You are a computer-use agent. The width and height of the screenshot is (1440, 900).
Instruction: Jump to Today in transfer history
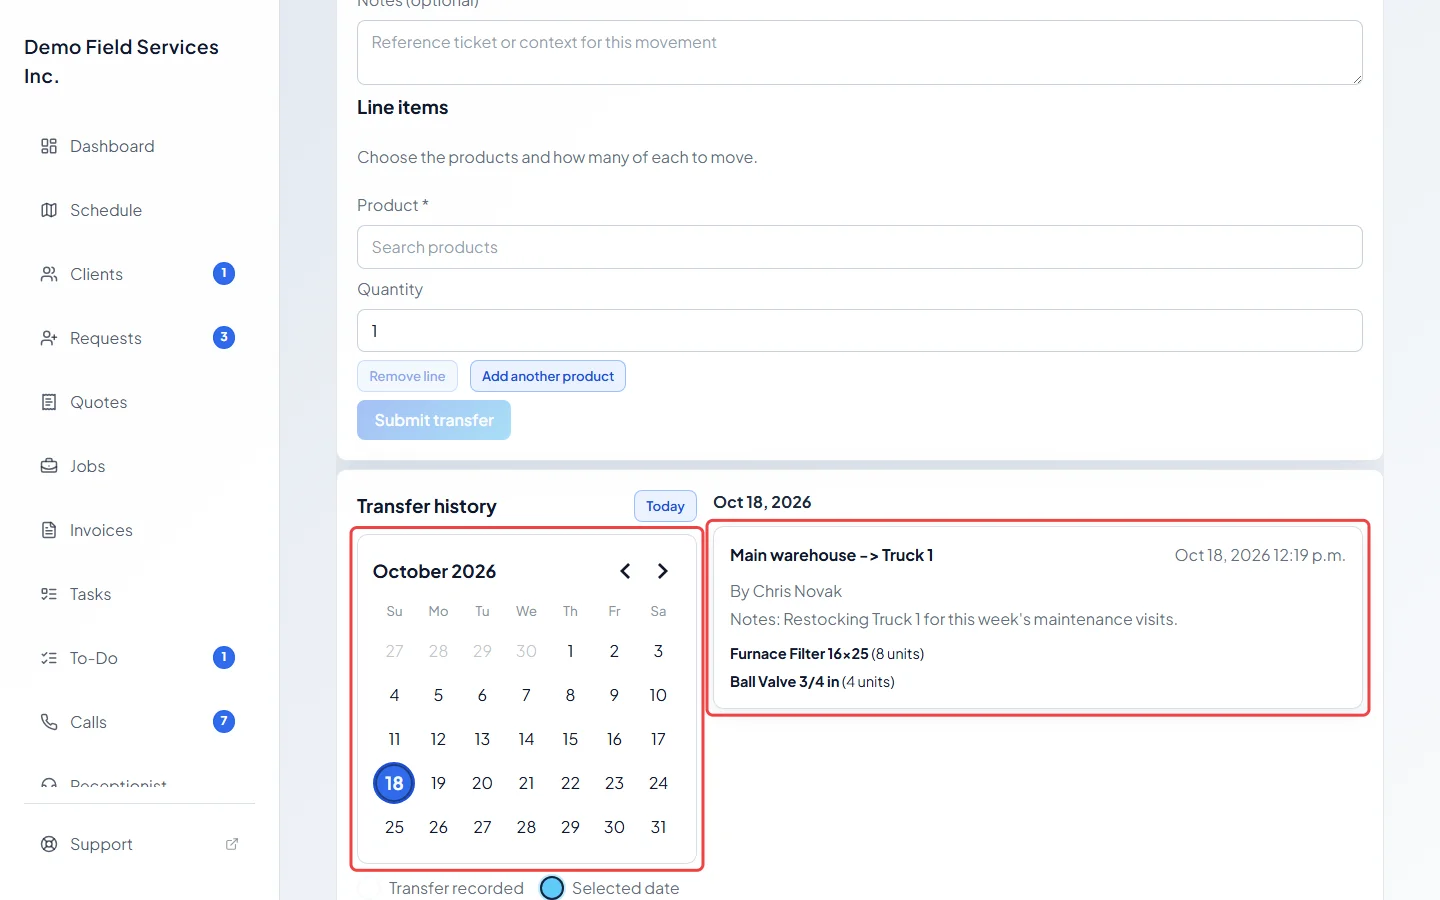click(665, 506)
